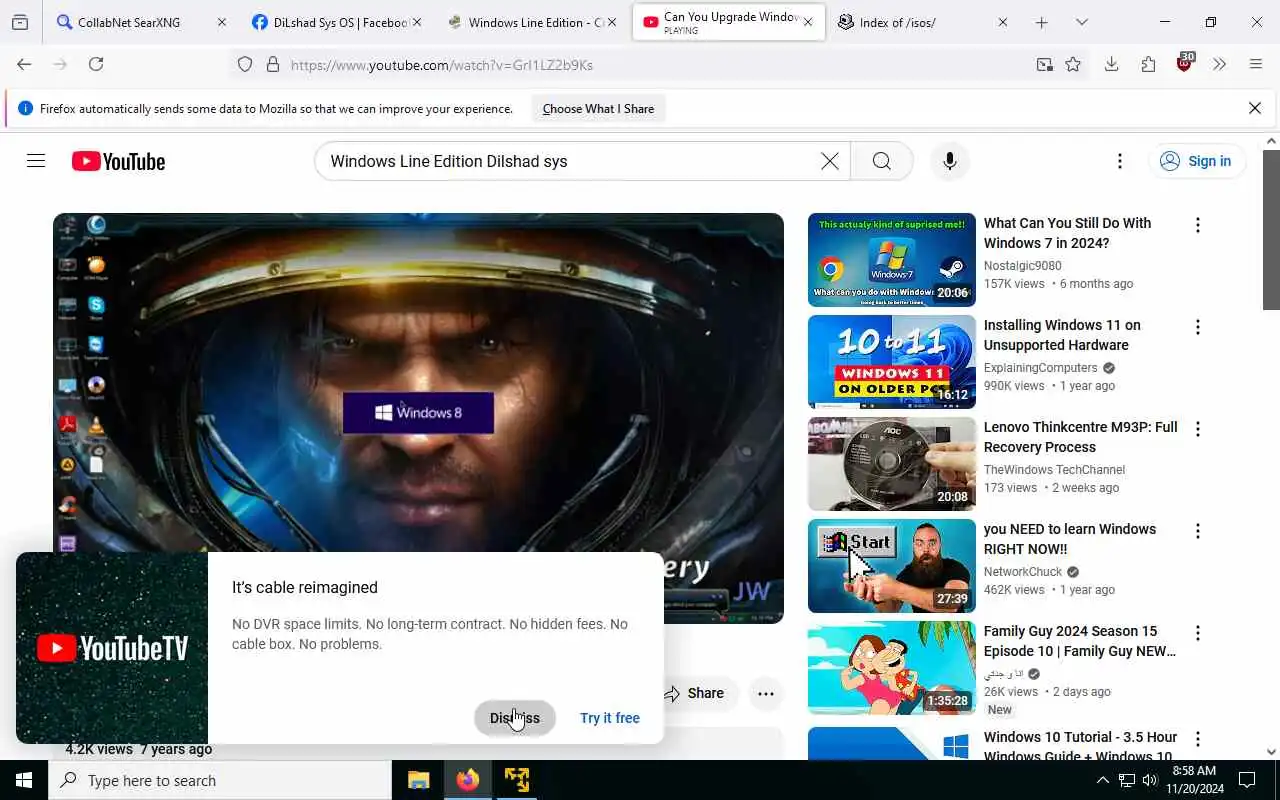Open Lenovo Thinkcentre M93P video thumbnail
The width and height of the screenshot is (1280, 800).
point(892,464)
